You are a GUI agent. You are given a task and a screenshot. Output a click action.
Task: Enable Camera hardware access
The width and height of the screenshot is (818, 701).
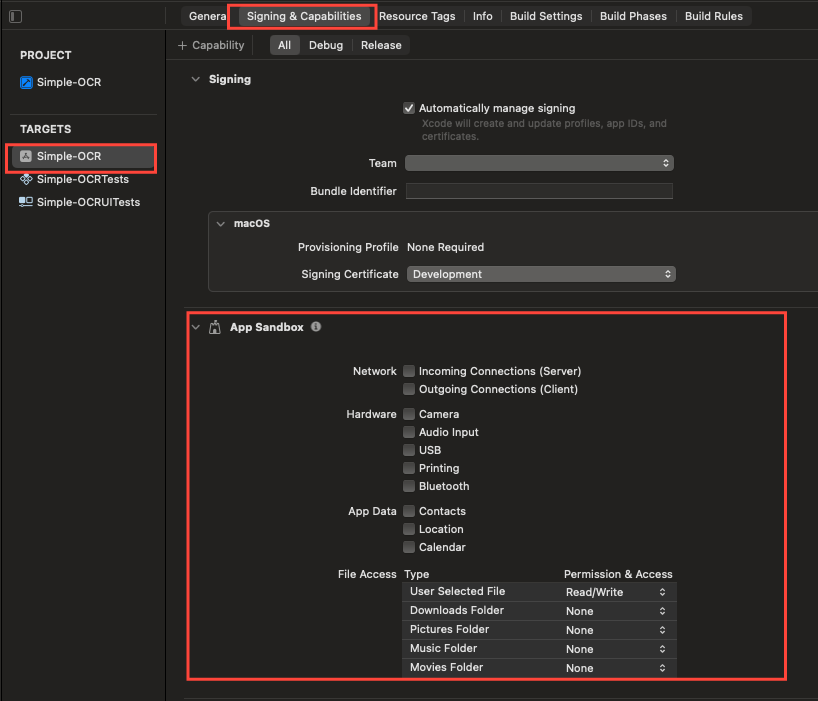pos(409,414)
